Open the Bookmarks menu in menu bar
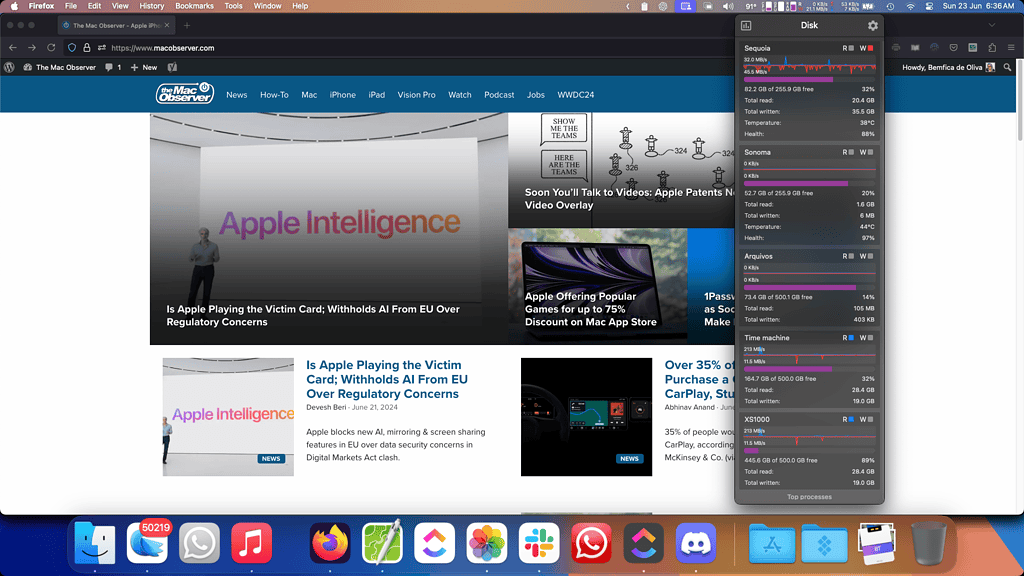This screenshot has width=1024, height=576. pos(194,6)
